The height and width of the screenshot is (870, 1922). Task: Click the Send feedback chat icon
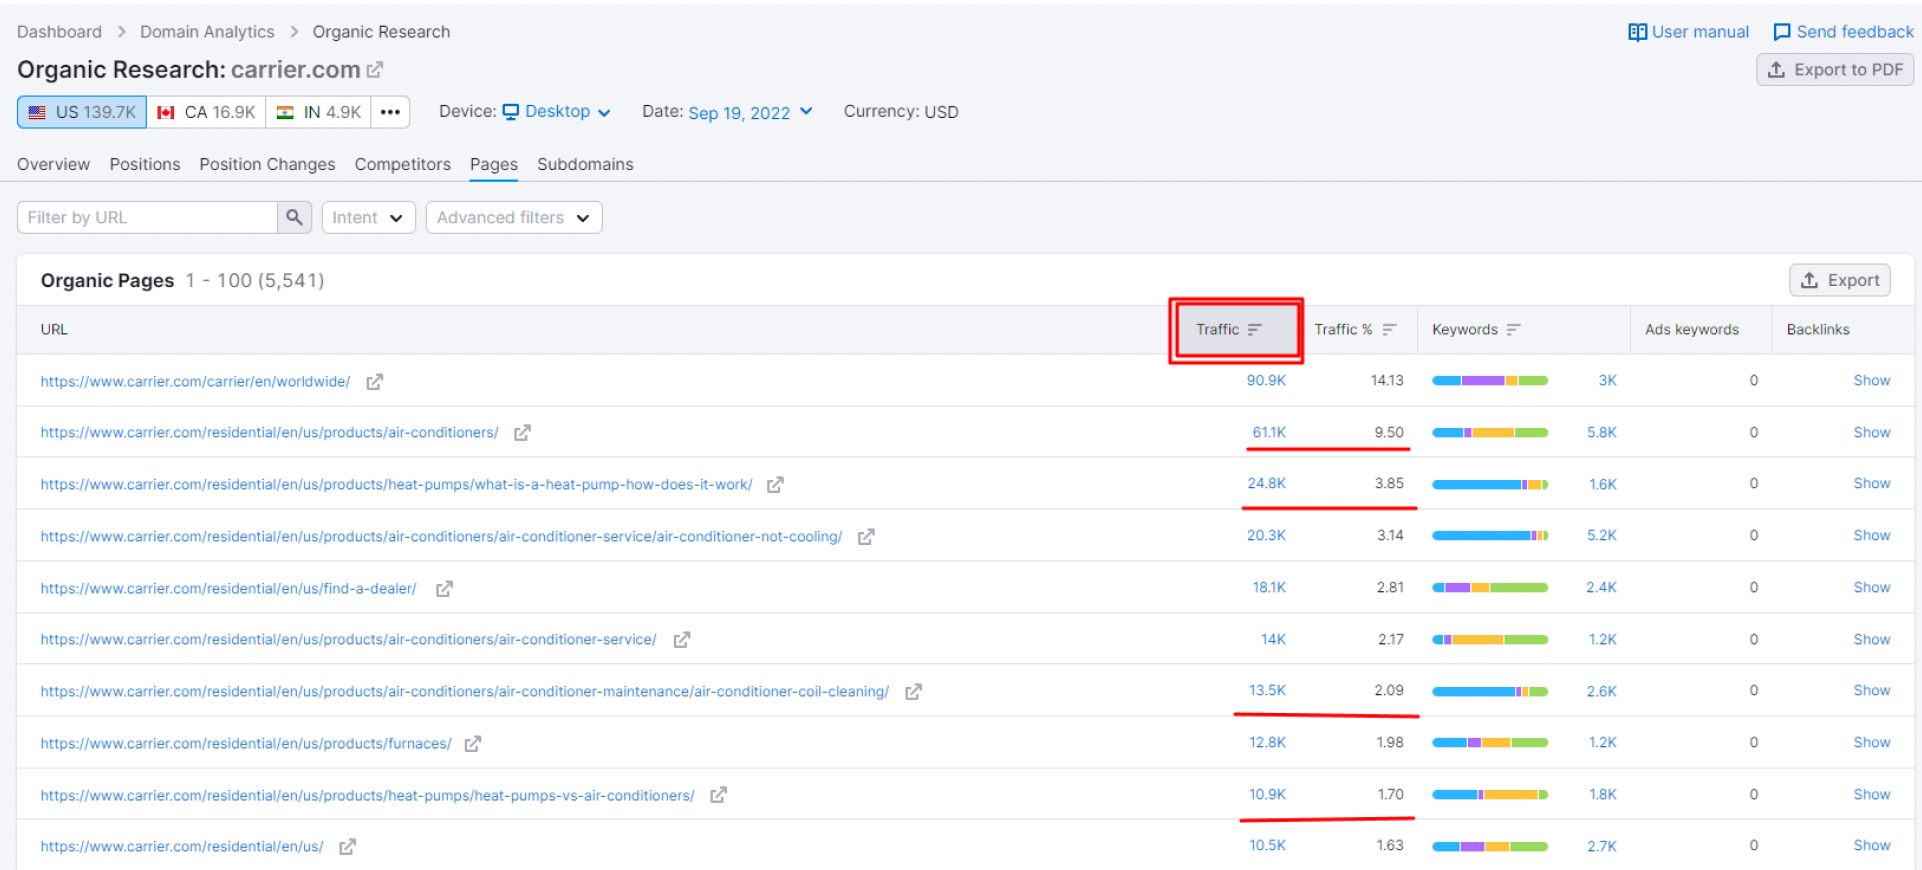pos(1782,32)
